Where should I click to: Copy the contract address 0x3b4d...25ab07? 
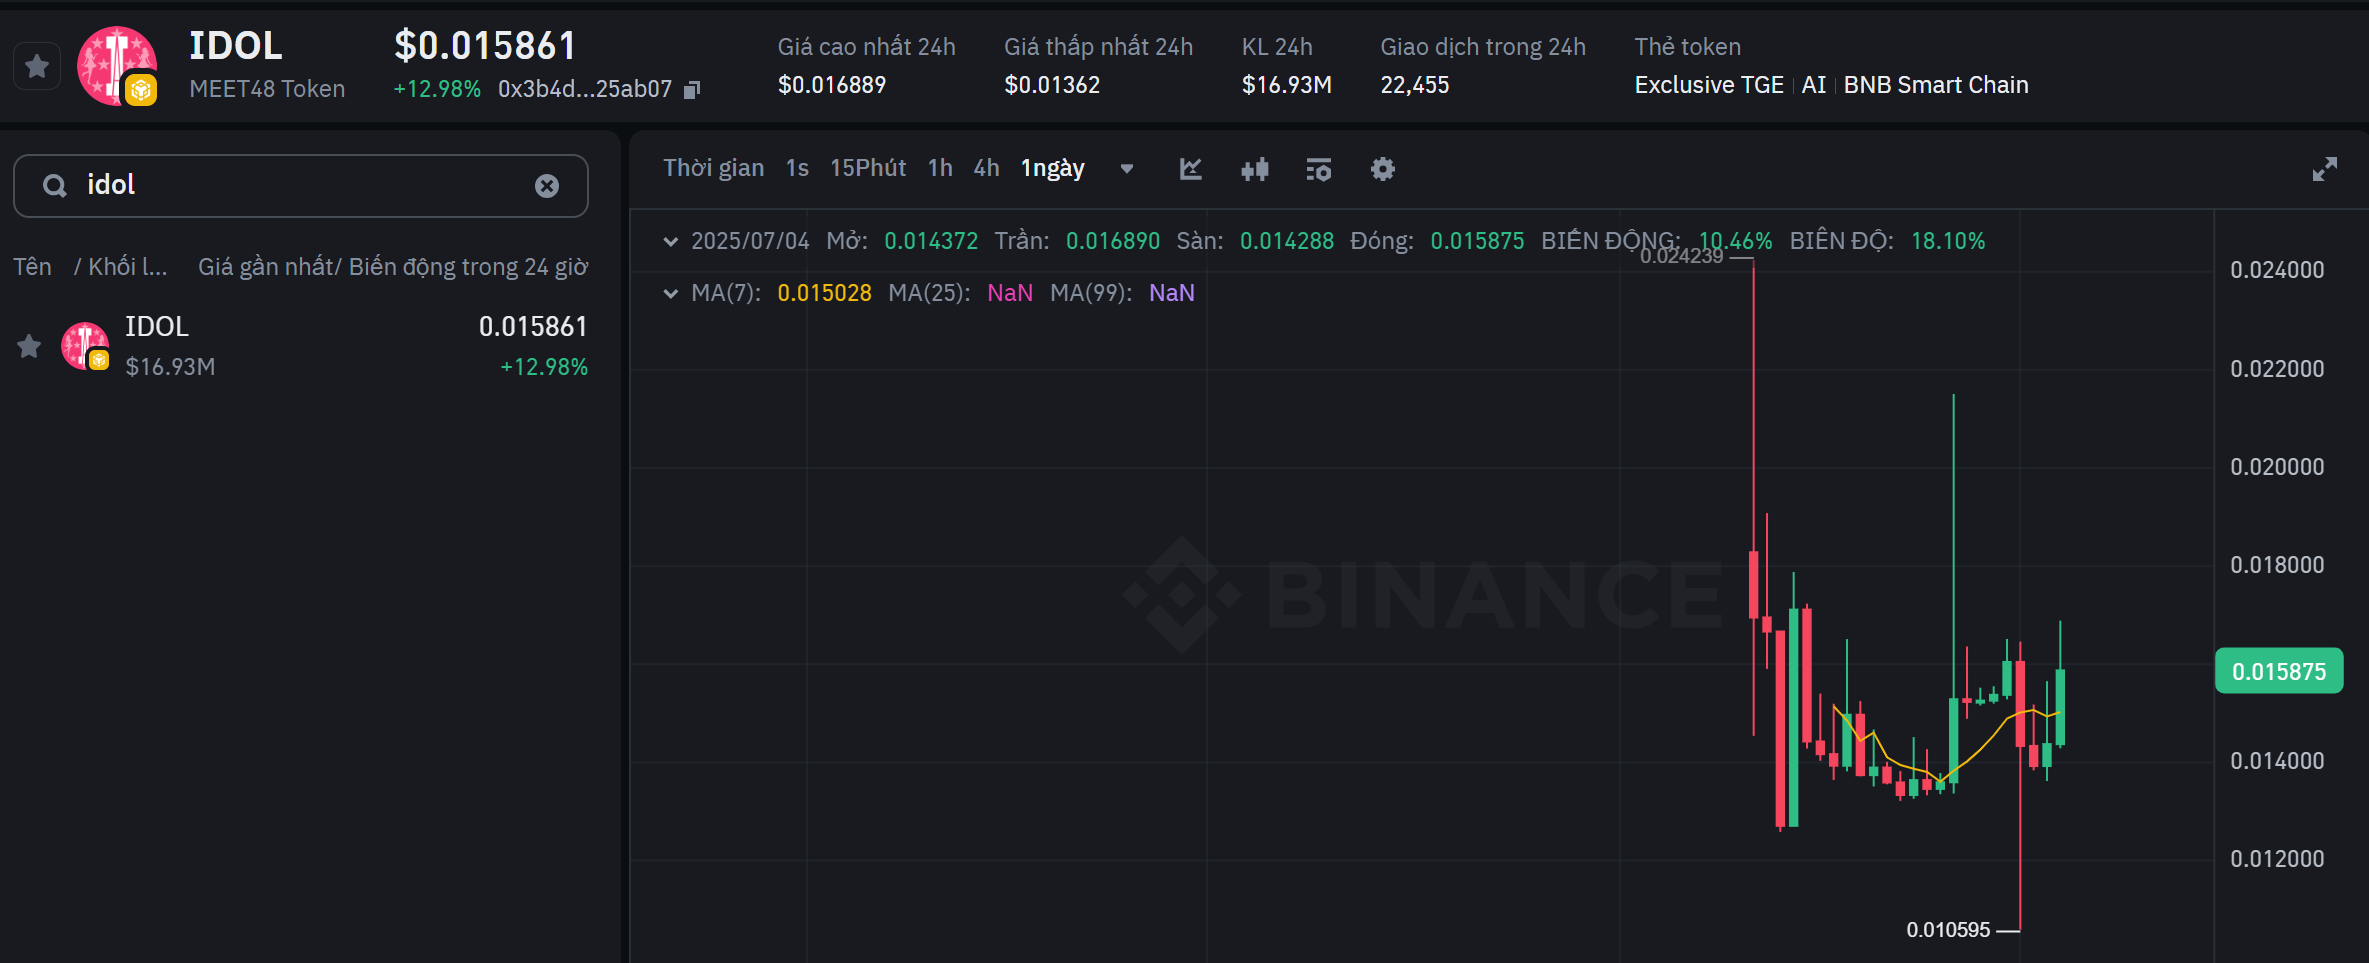tap(692, 90)
